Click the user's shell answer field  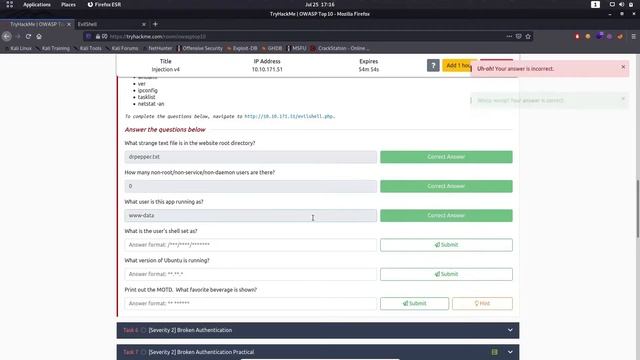251,245
